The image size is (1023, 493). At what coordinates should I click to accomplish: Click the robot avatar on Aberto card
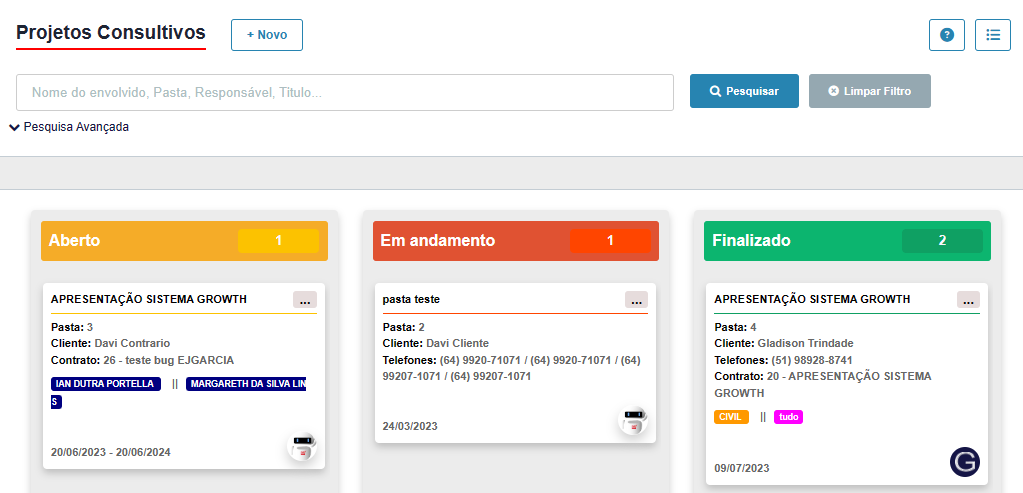click(303, 447)
